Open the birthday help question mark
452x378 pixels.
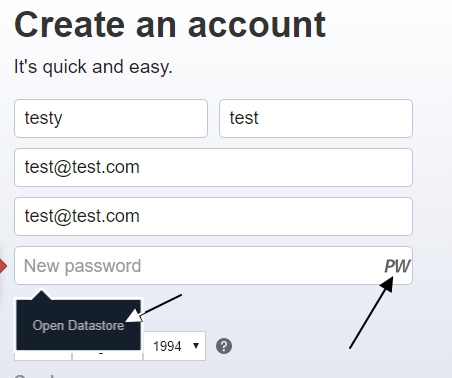(224, 346)
